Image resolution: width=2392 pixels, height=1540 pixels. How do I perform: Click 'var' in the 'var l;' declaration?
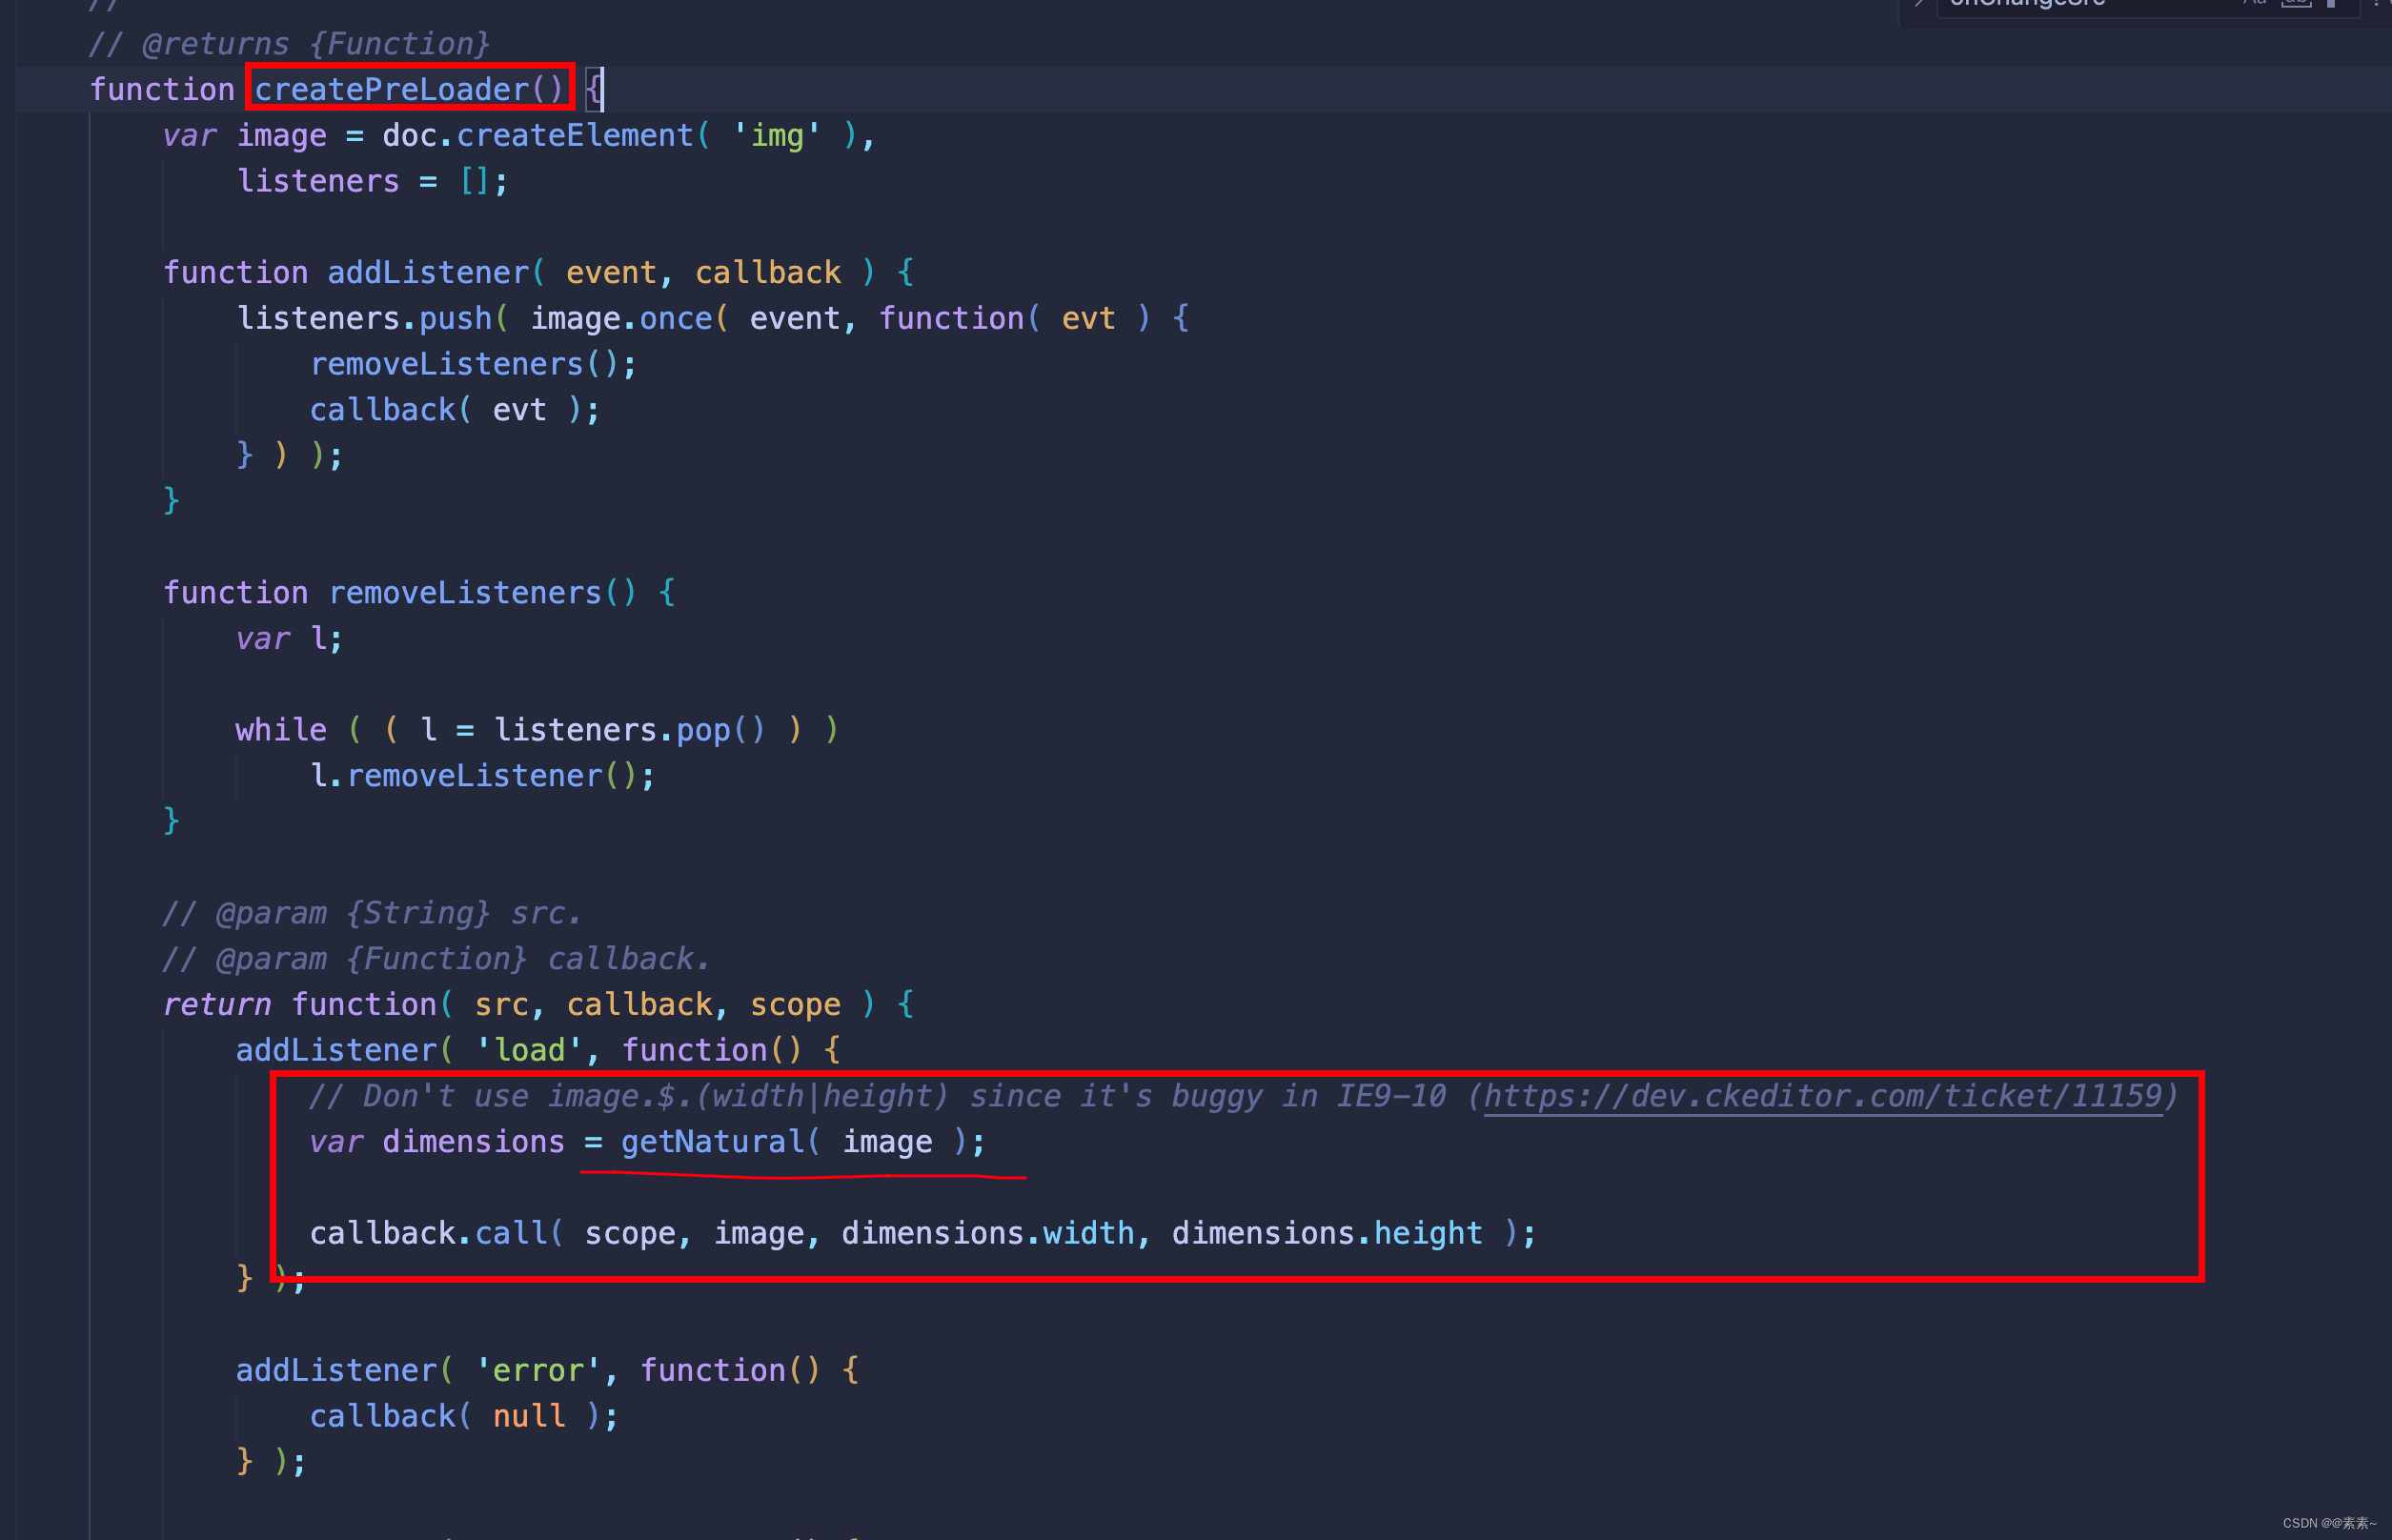[263, 639]
